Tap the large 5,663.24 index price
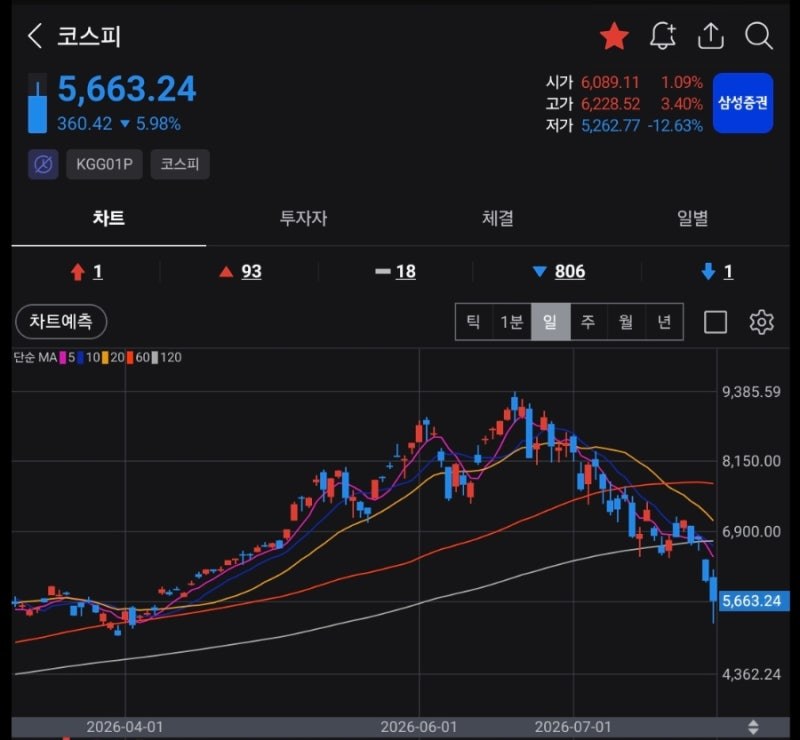 (127, 89)
